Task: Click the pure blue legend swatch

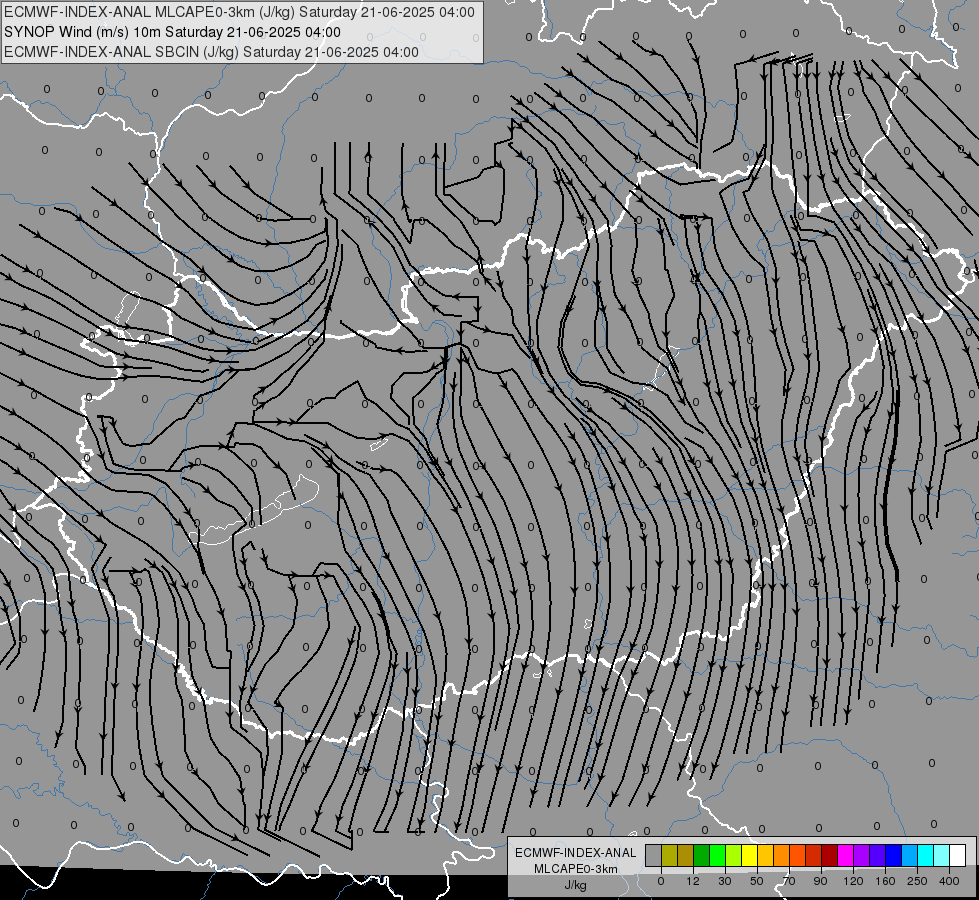Action: coord(893,855)
